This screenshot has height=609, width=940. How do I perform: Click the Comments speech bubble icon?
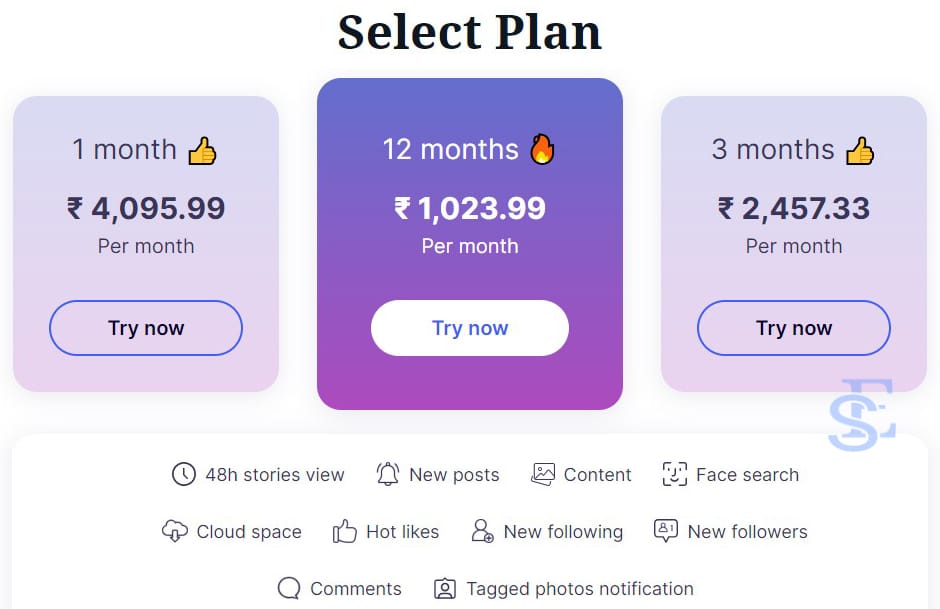(x=289, y=588)
